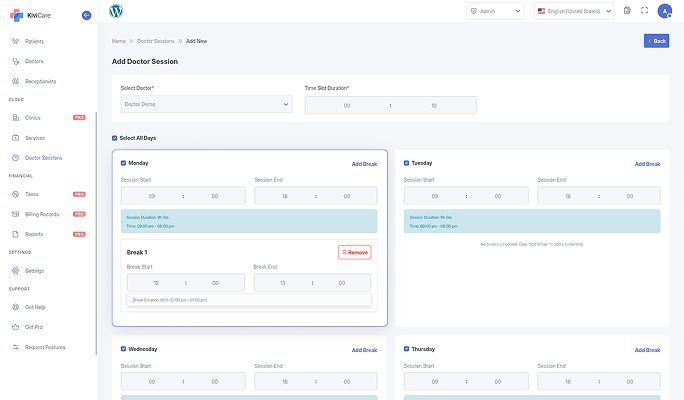Collapse sidebar with blue arrow button
The width and height of the screenshot is (684, 400).
86,15
